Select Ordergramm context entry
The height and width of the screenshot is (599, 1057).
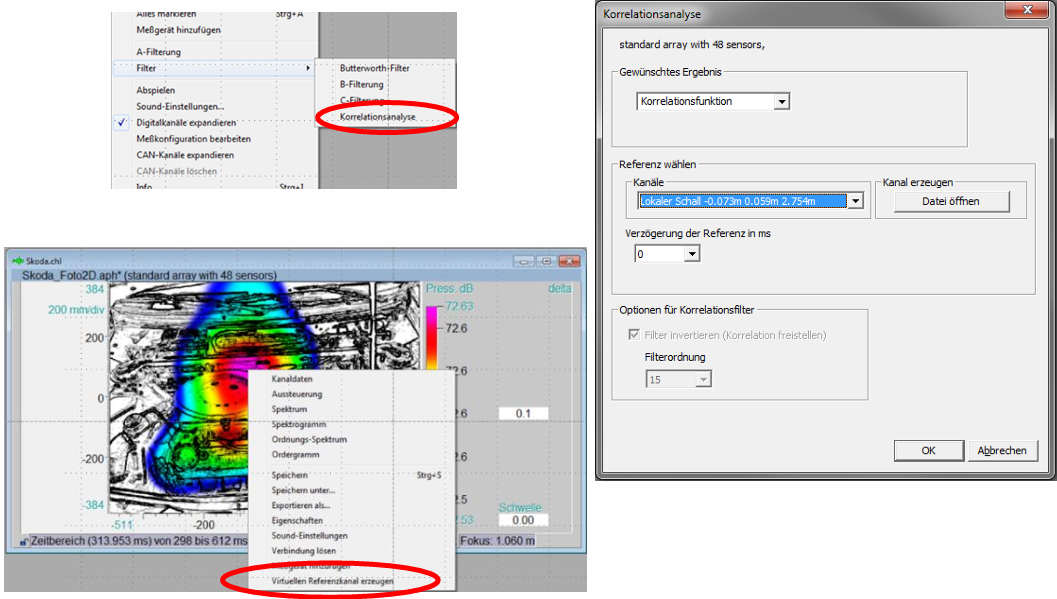(295, 455)
